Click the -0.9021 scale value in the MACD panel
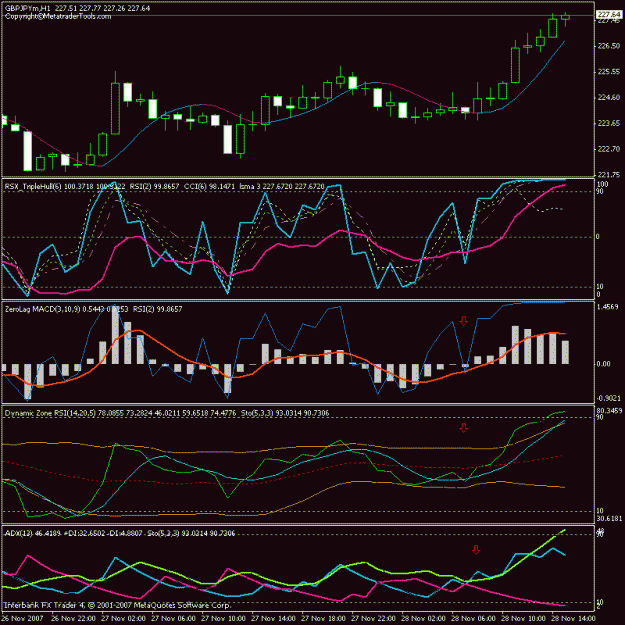This screenshot has width=625, height=625. point(609,398)
